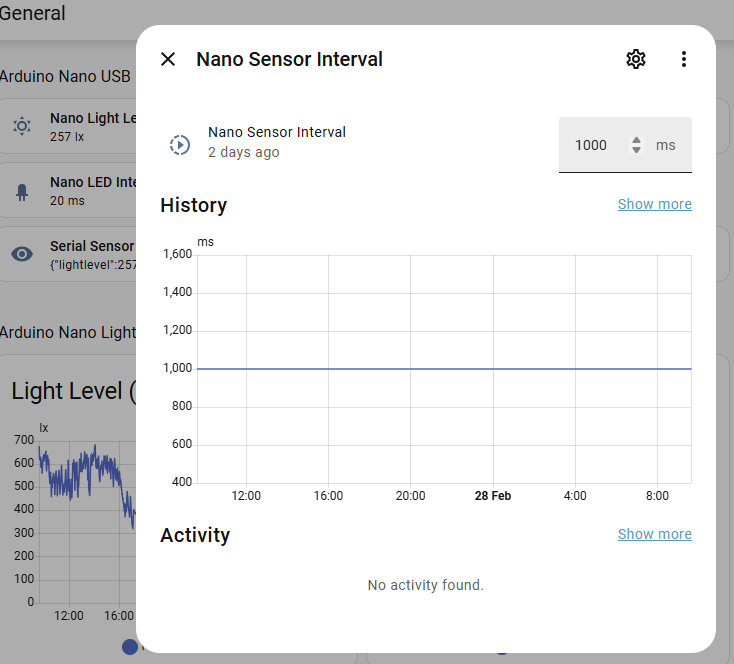Click Show more link next to History
The width and height of the screenshot is (734, 664).
coord(654,204)
